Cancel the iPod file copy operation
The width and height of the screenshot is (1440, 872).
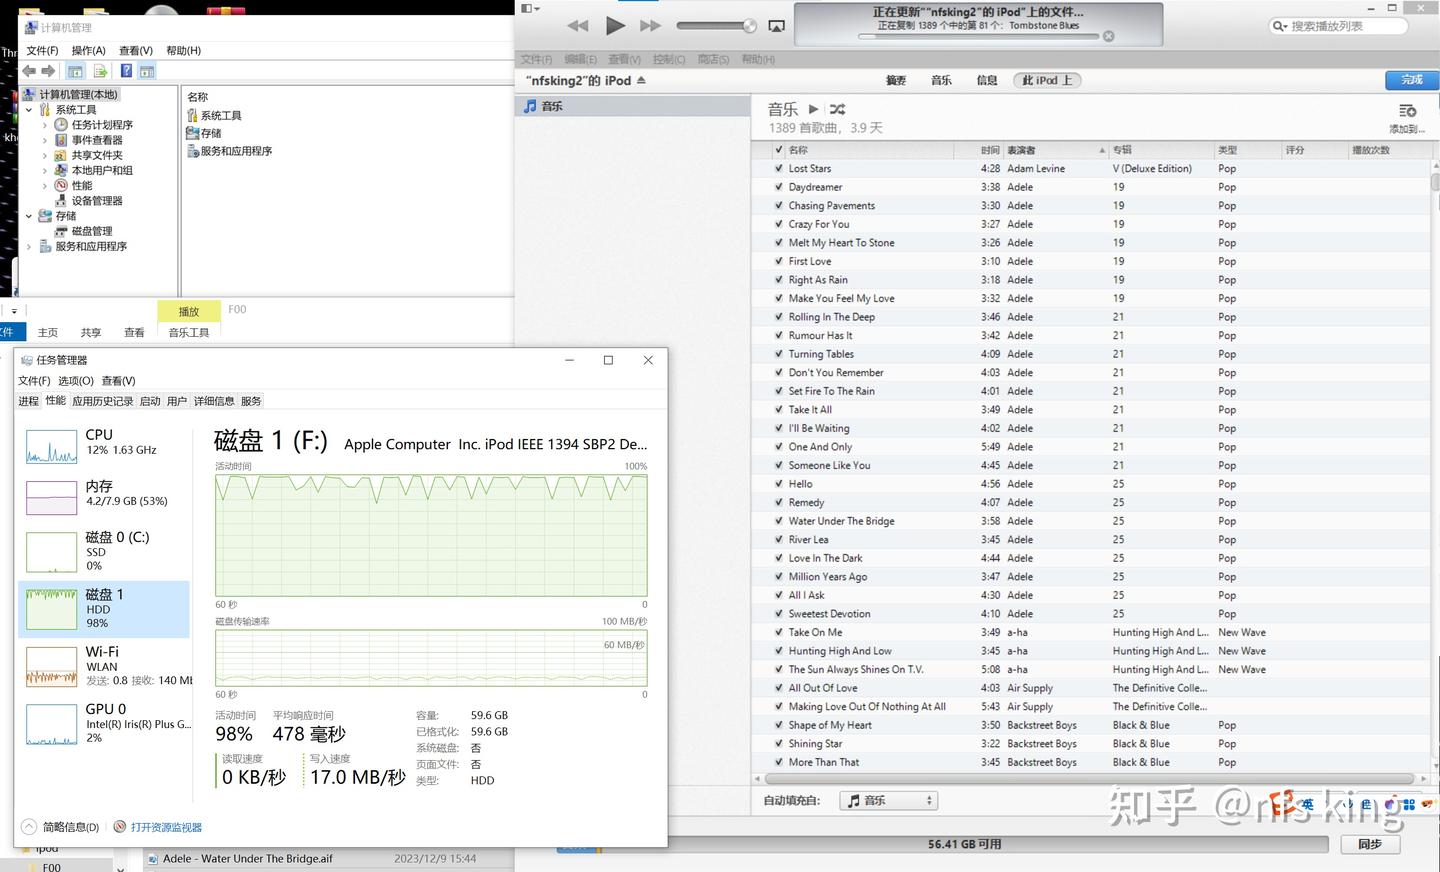point(1108,37)
